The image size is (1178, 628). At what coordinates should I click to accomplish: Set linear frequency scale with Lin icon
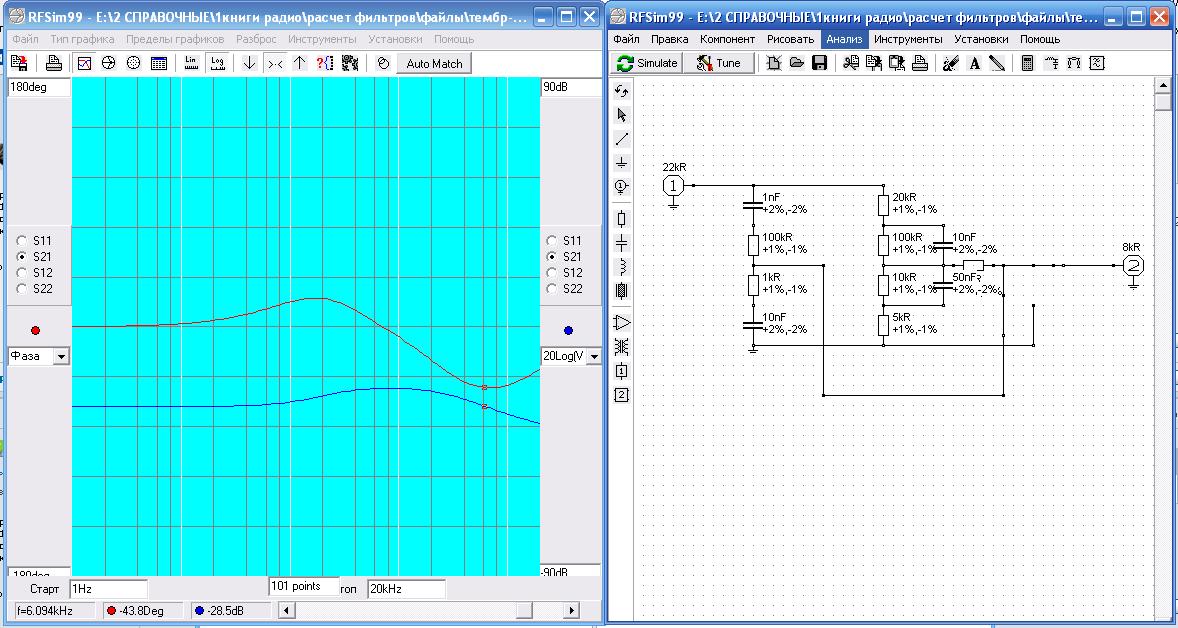[192, 63]
